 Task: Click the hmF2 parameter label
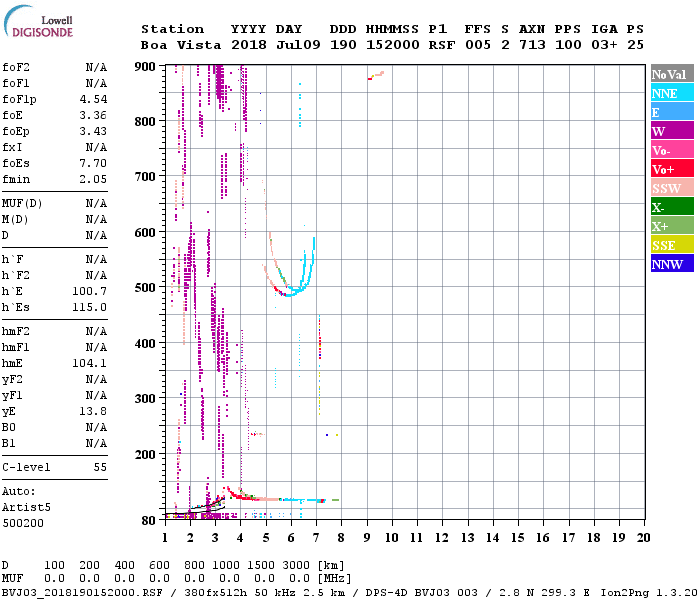click(x=16, y=331)
